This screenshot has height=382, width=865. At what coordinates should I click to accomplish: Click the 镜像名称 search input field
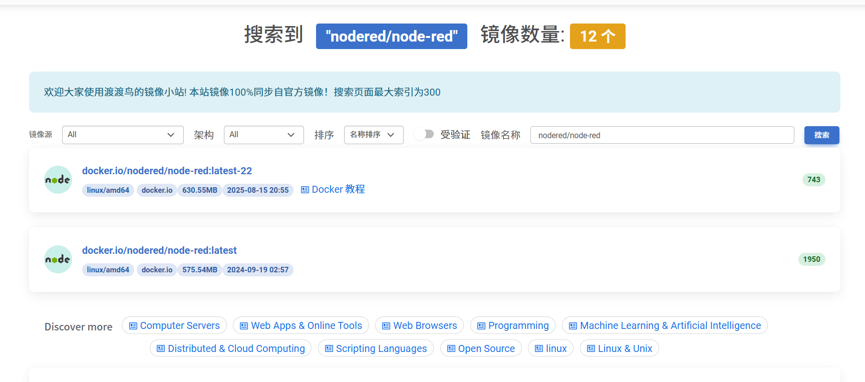tap(662, 135)
